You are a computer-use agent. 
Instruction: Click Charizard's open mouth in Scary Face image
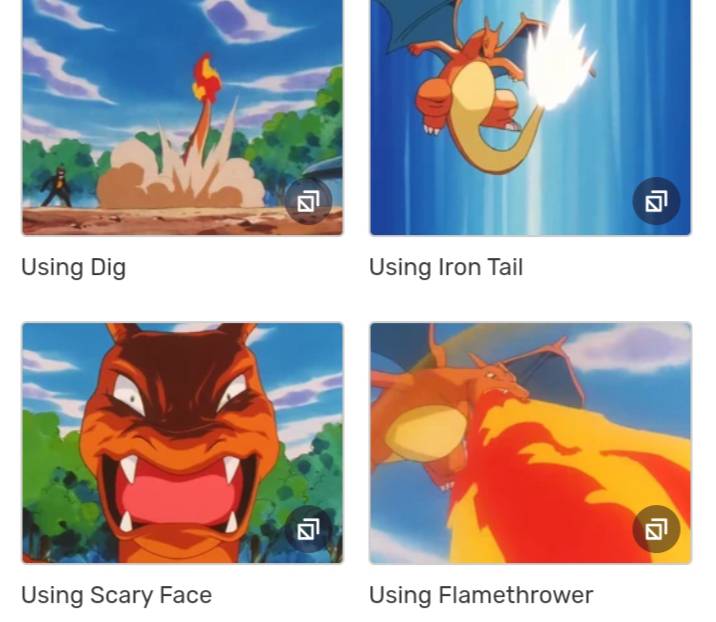point(179,495)
